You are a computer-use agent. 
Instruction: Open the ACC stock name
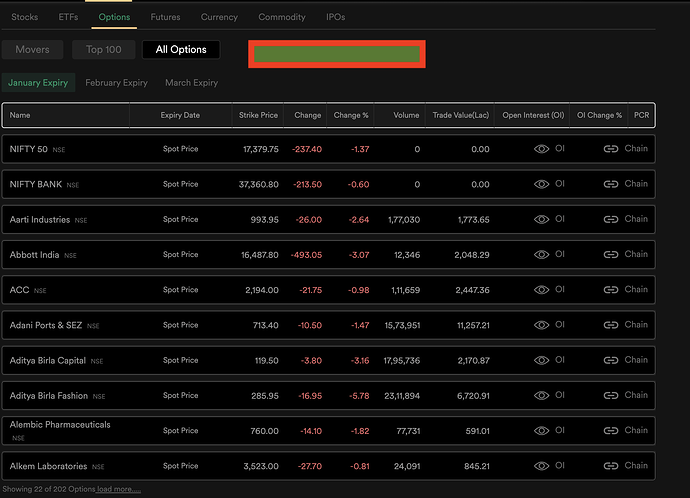tap(19, 290)
